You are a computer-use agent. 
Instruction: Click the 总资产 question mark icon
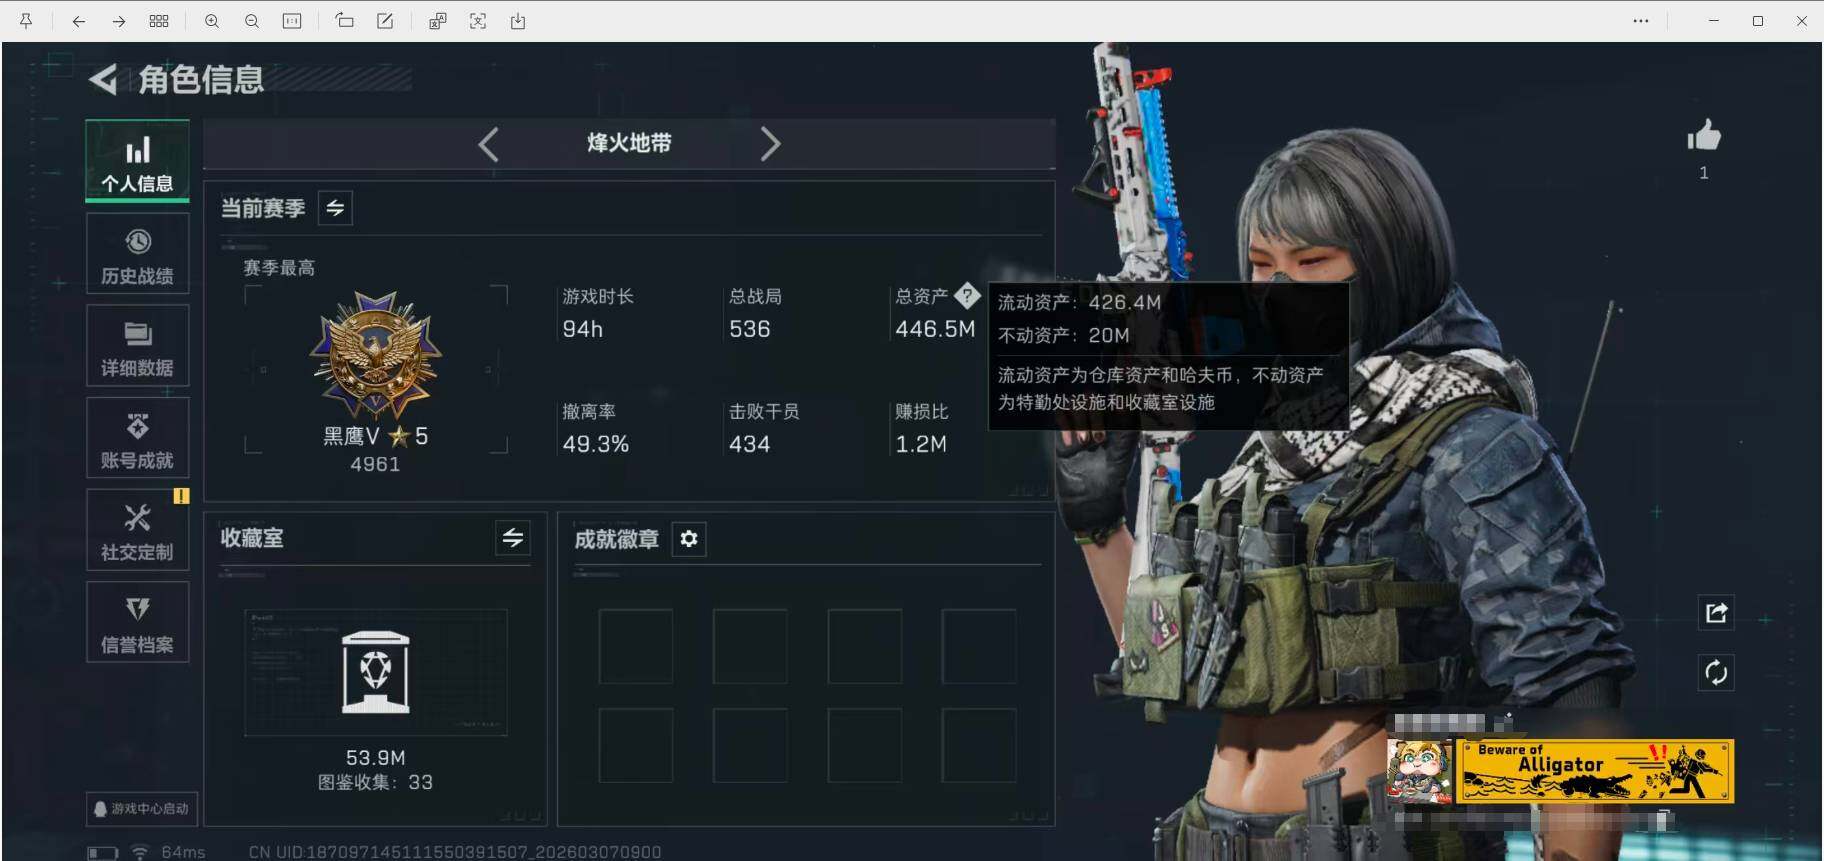point(967,295)
